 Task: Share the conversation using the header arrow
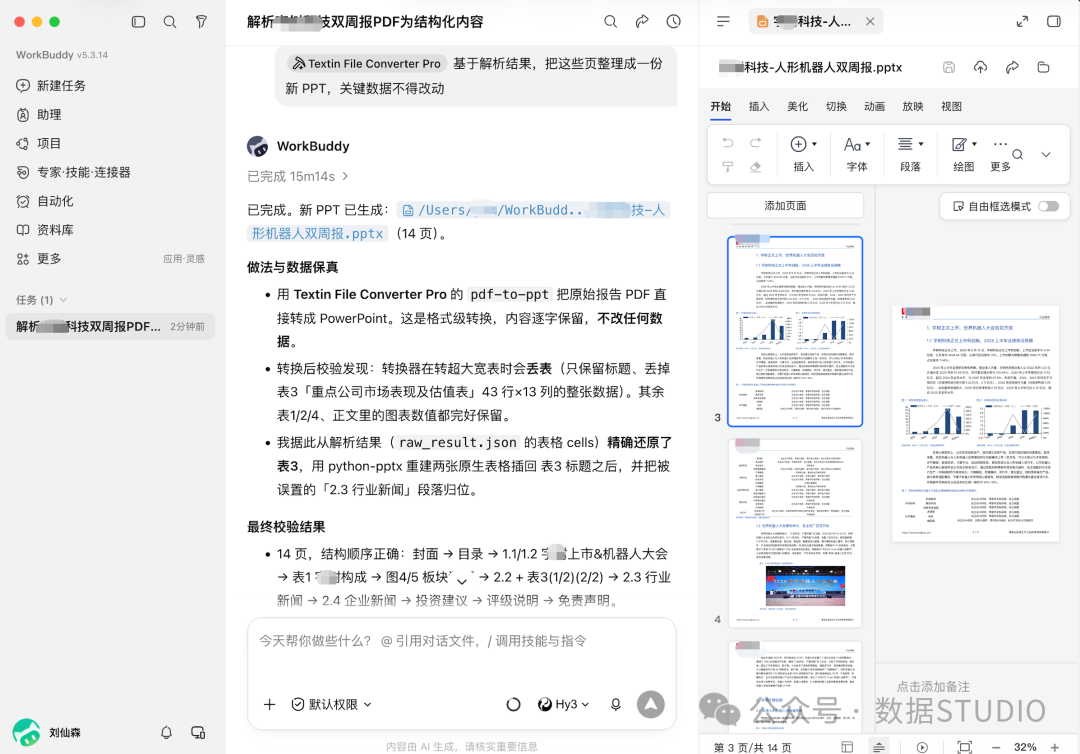point(642,21)
